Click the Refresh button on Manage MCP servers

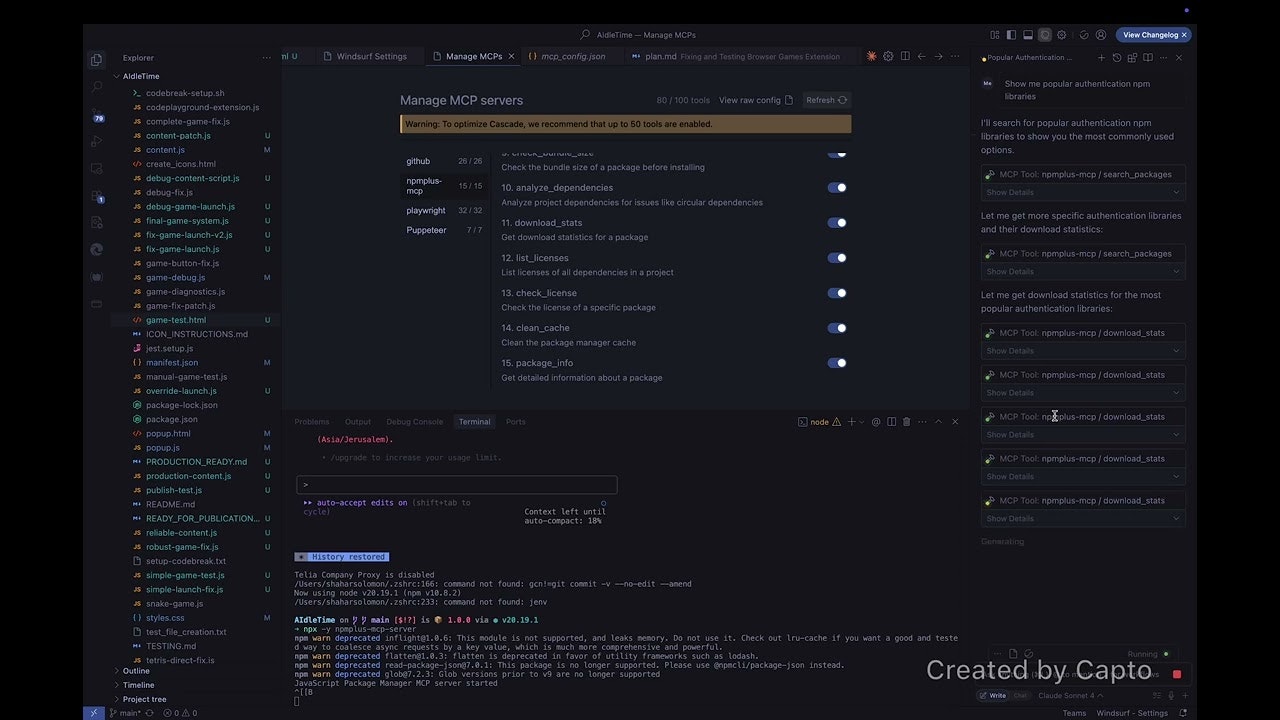coord(826,100)
